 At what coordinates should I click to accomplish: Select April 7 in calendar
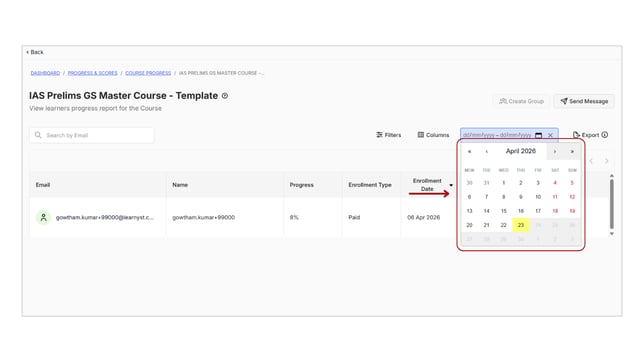(487, 197)
